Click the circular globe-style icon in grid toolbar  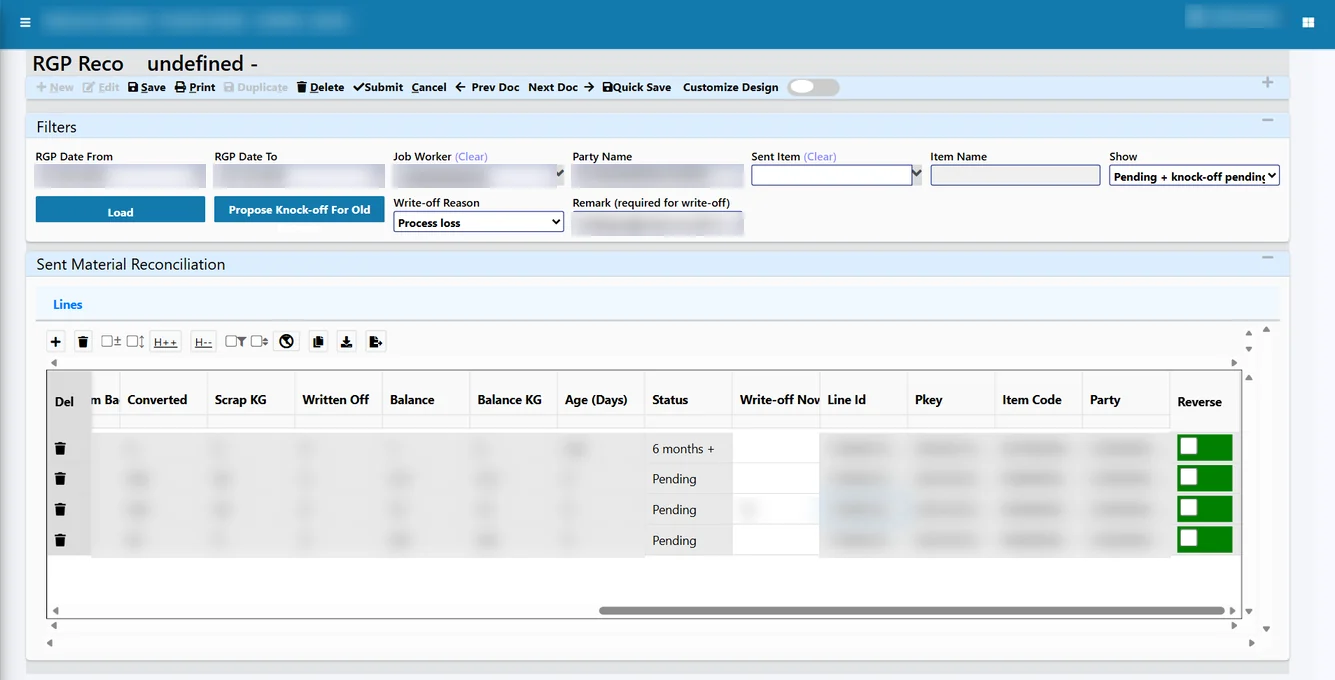click(x=287, y=342)
